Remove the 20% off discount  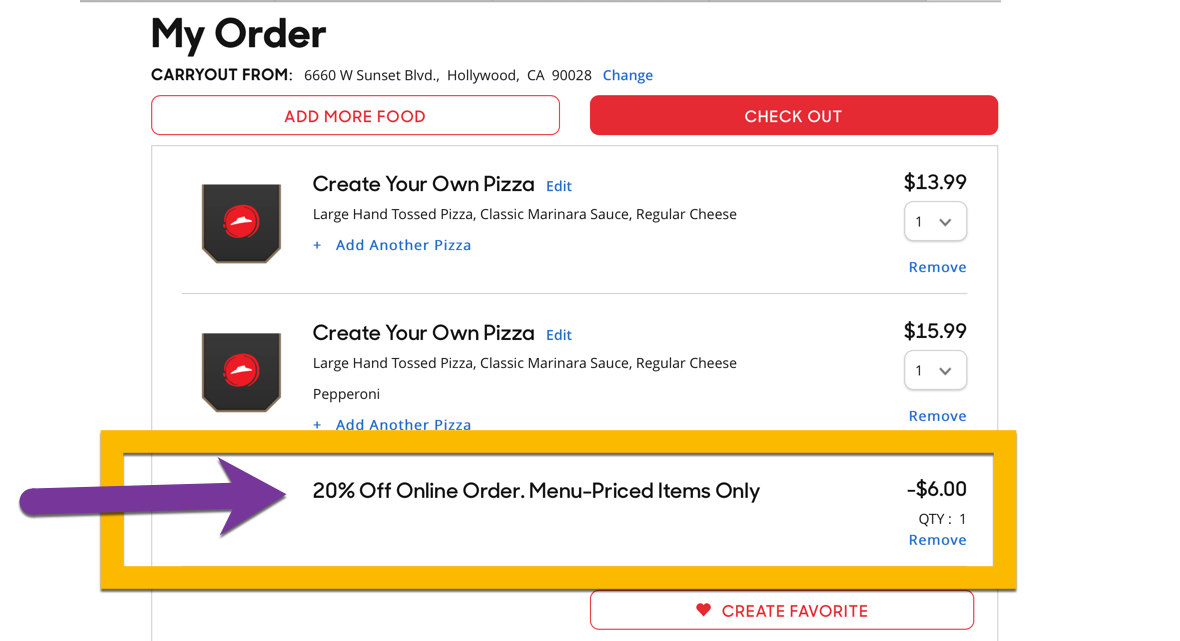937,540
